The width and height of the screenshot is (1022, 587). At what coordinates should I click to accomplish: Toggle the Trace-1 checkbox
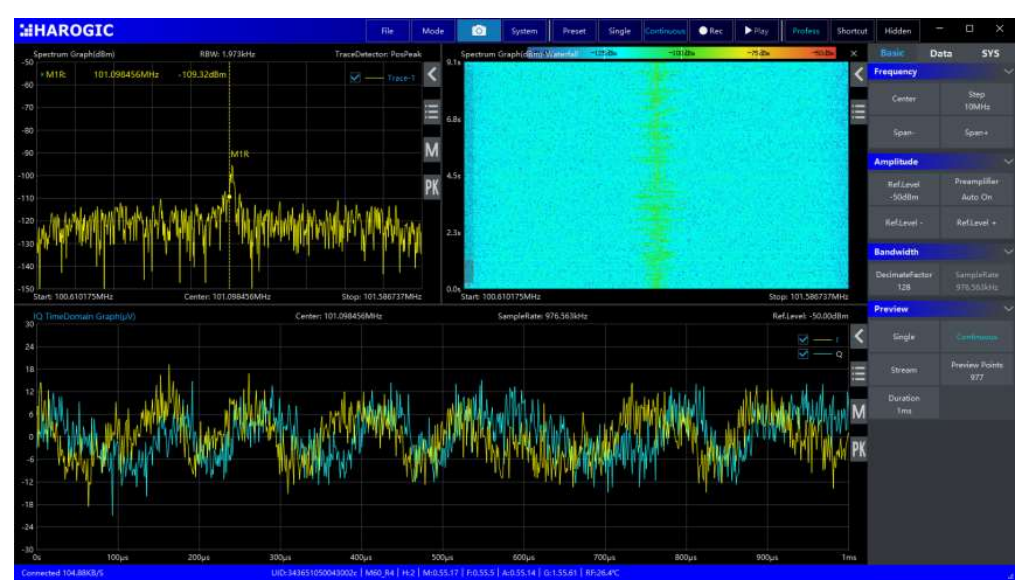(x=355, y=78)
